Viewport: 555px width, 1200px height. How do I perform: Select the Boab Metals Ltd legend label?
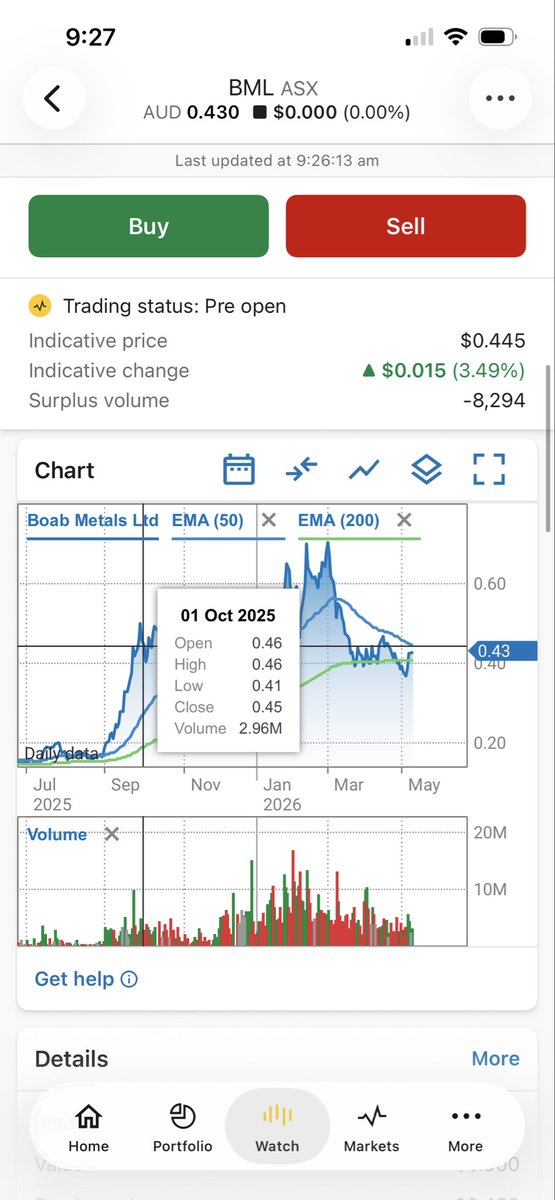[x=93, y=520]
